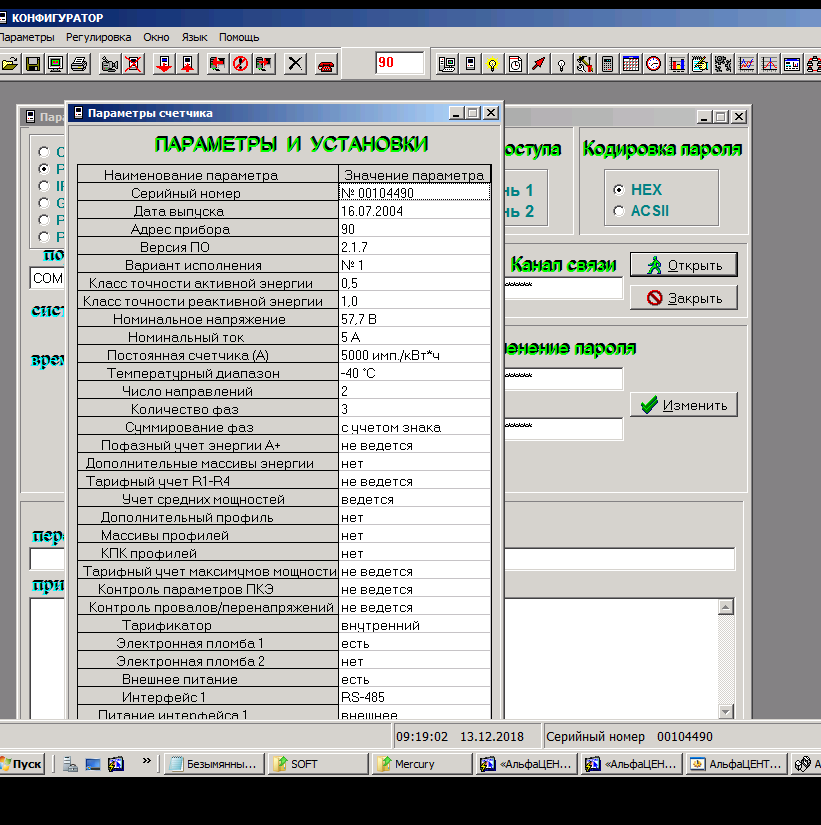
Task: Click the meter icon with blue display and red arrow
Action: [x=164, y=64]
